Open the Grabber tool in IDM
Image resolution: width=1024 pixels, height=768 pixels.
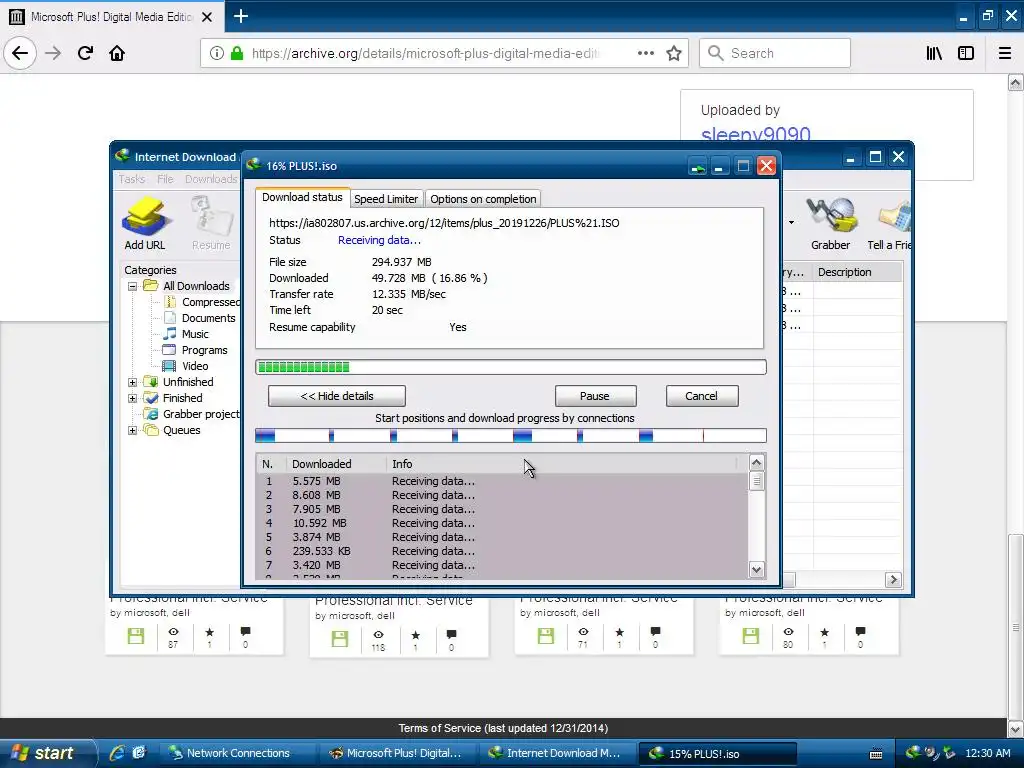tap(830, 223)
